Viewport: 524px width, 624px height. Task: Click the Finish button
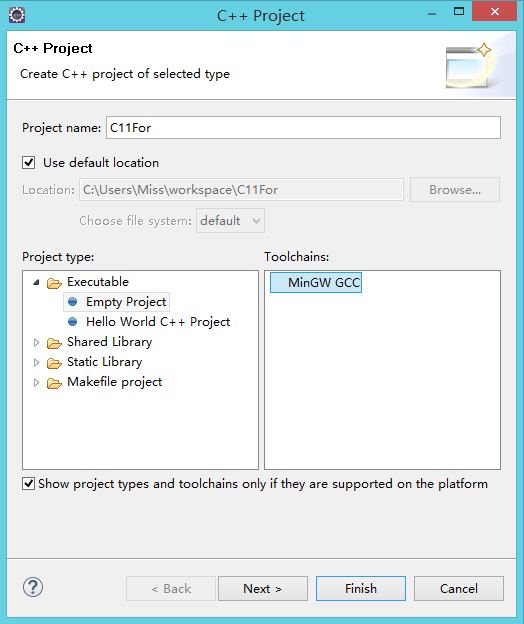(x=361, y=588)
